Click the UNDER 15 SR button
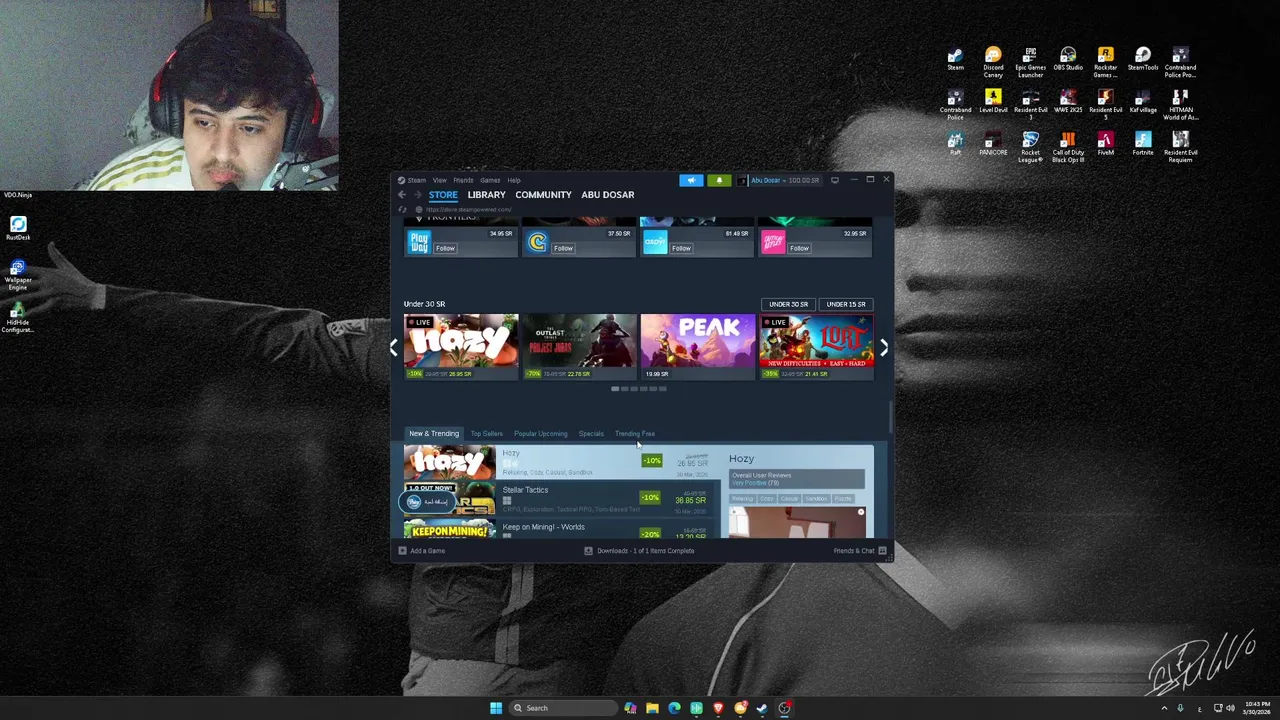This screenshot has height=720, width=1280. tap(846, 304)
